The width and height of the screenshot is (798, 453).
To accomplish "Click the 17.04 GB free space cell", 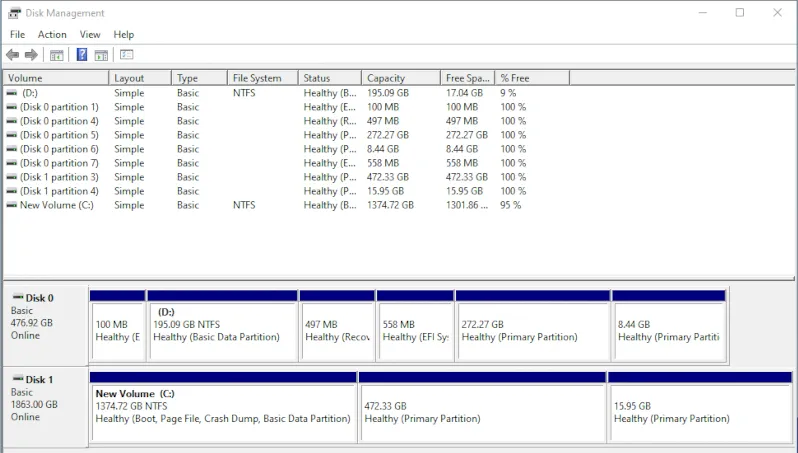I will click(464, 93).
